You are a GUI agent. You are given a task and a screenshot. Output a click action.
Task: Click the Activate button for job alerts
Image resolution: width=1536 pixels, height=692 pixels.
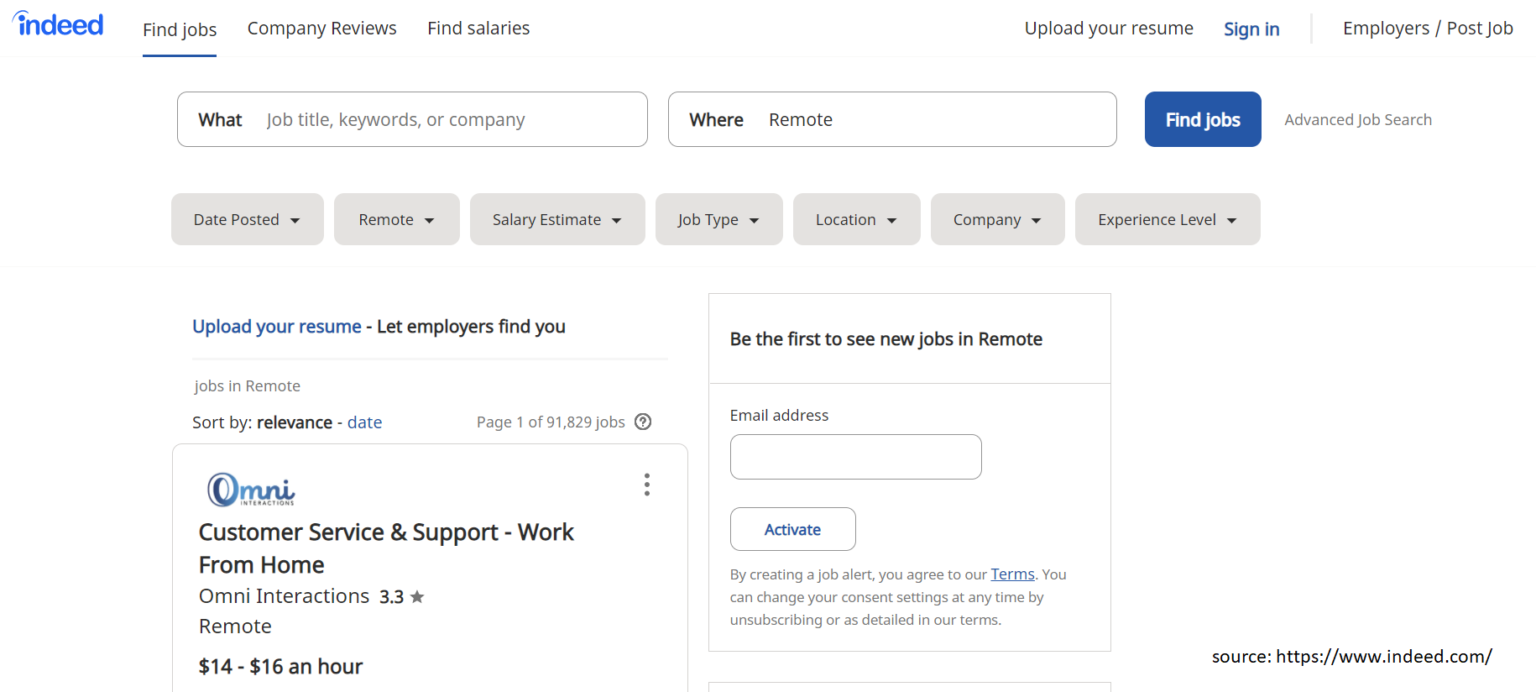pyautogui.click(x=792, y=529)
